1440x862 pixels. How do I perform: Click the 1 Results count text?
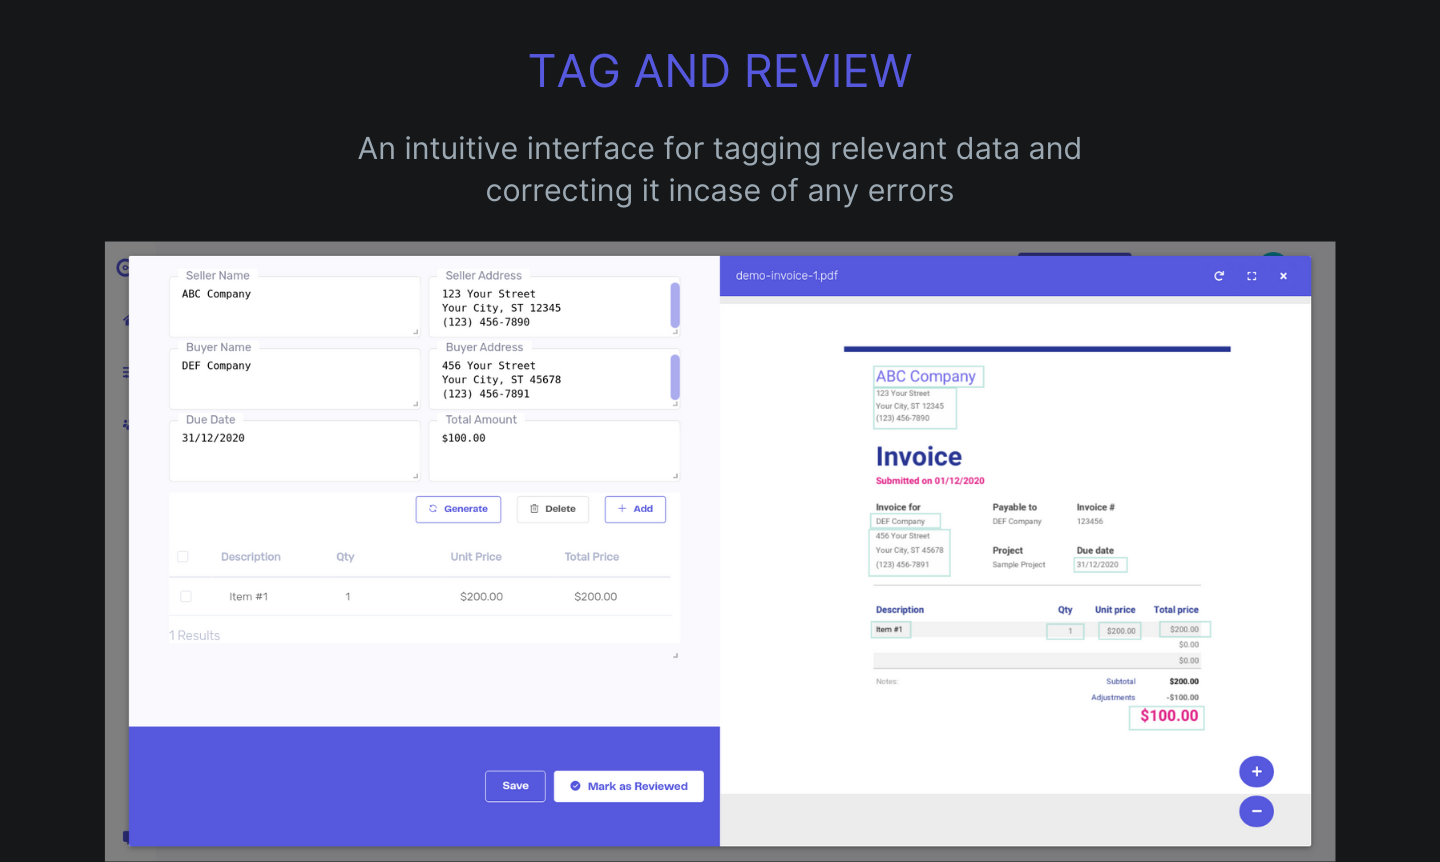[195, 636]
